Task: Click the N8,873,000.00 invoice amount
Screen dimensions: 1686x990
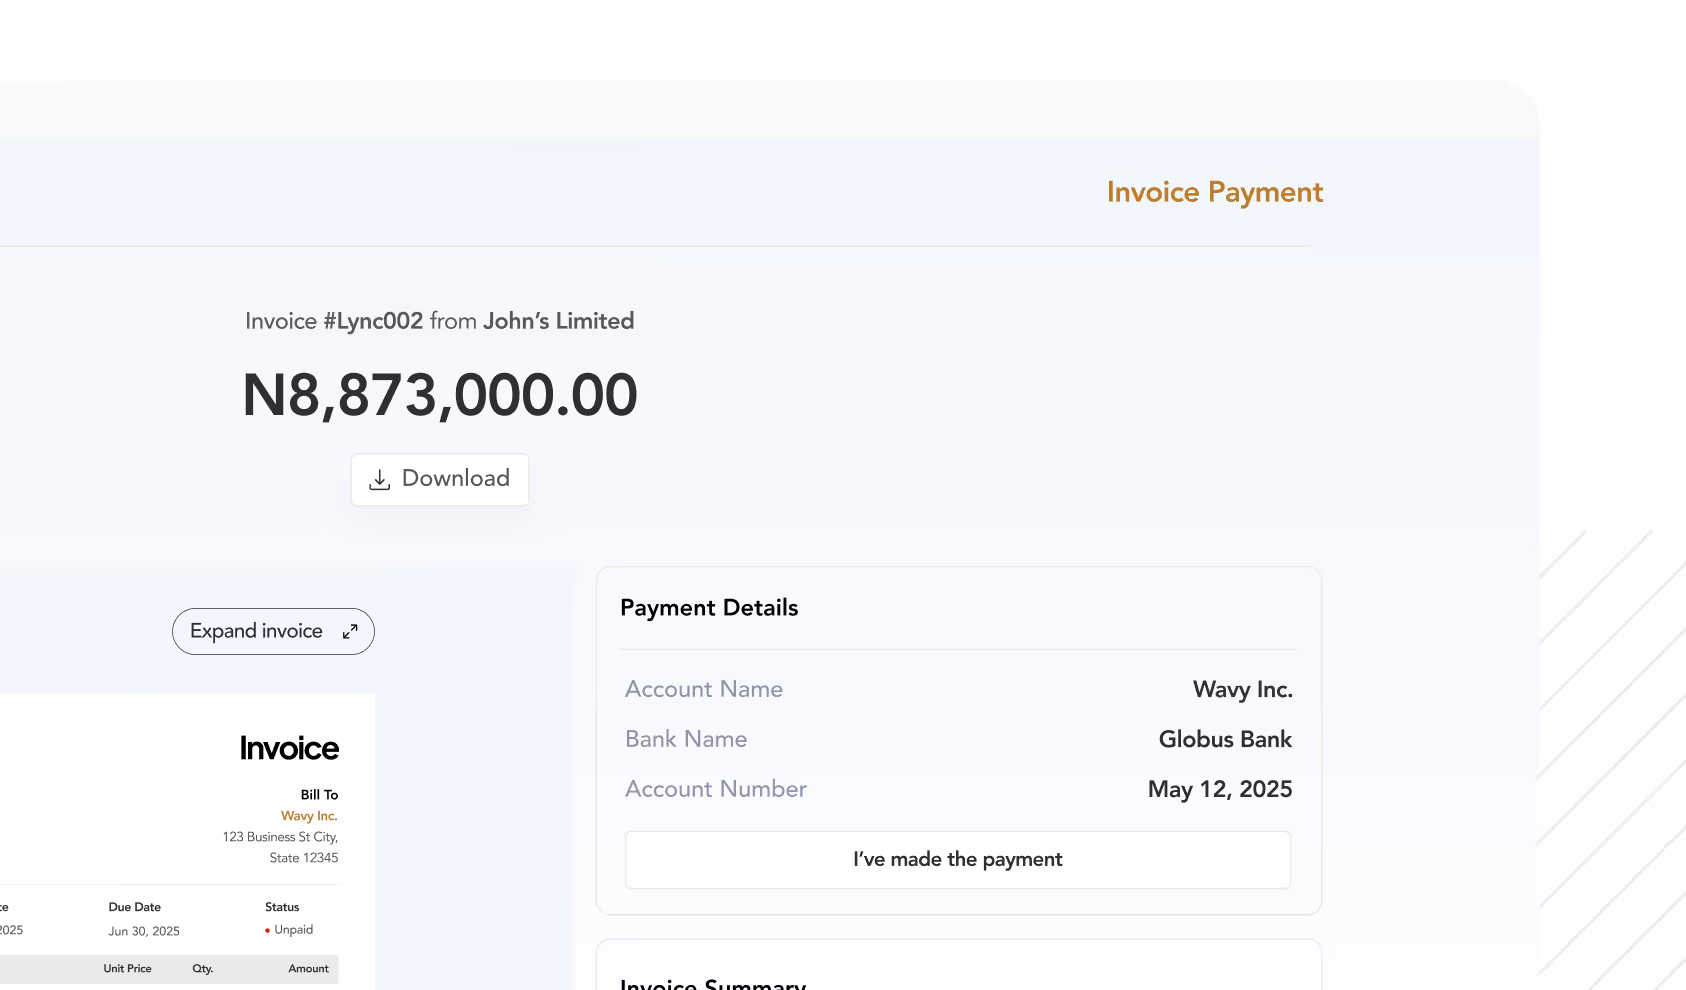Action: point(440,395)
